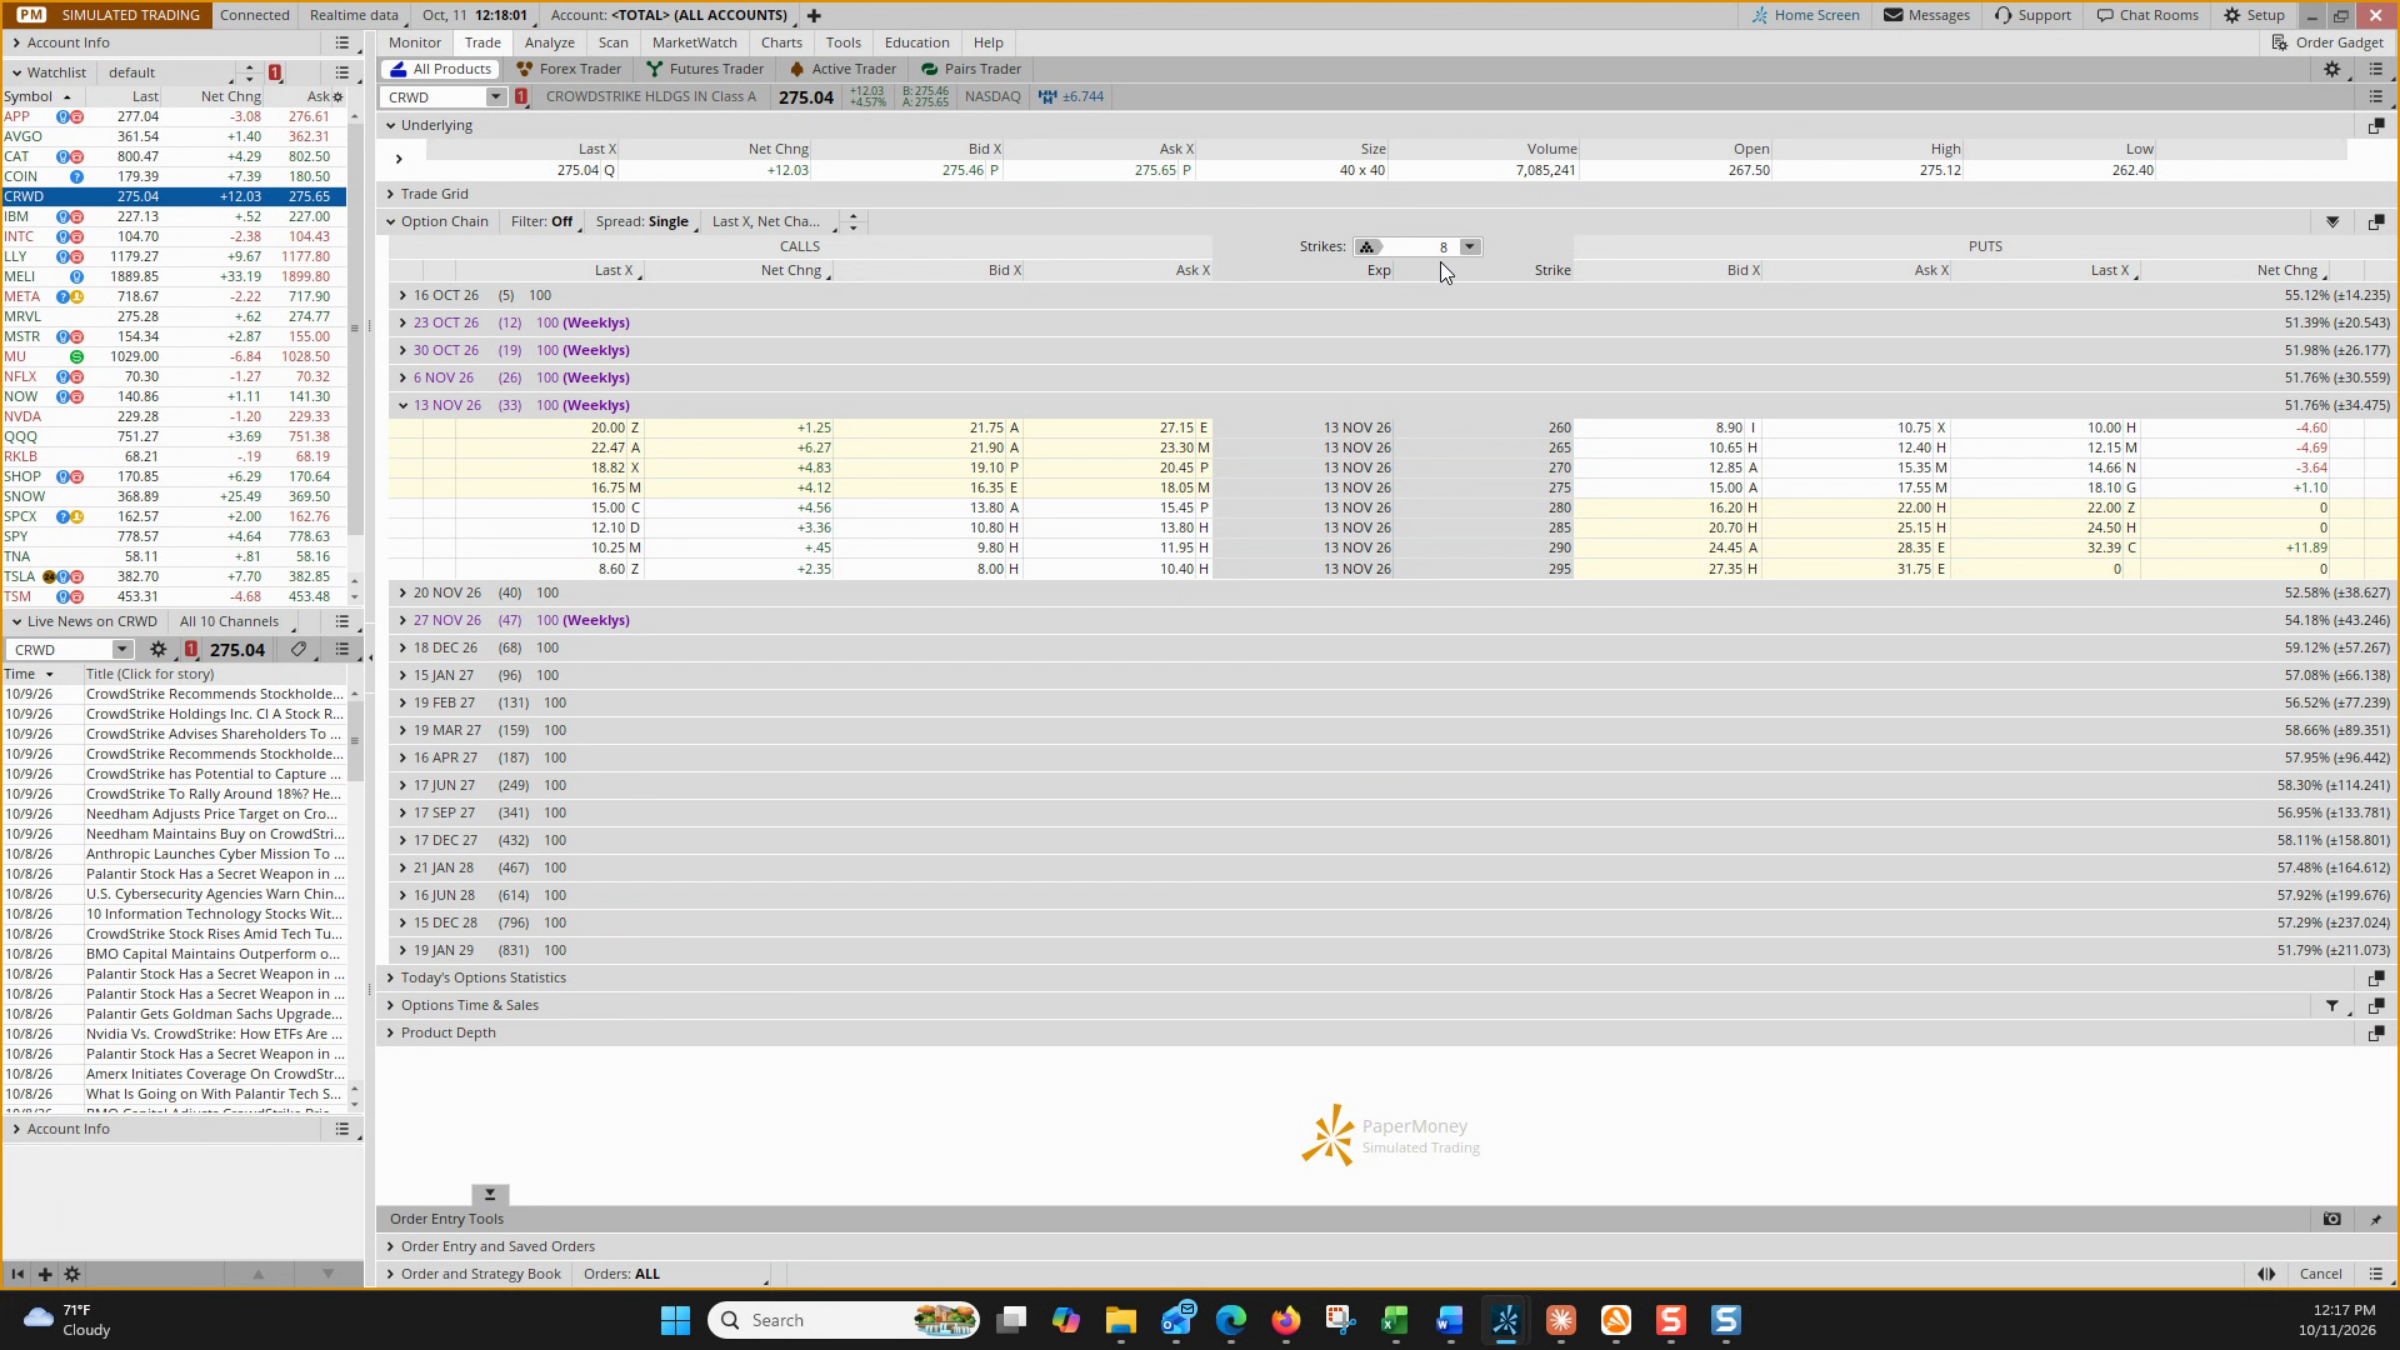This screenshot has height=1350, width=2400.
Task: Click watchlist column settings gear
Action: (338, 97)
